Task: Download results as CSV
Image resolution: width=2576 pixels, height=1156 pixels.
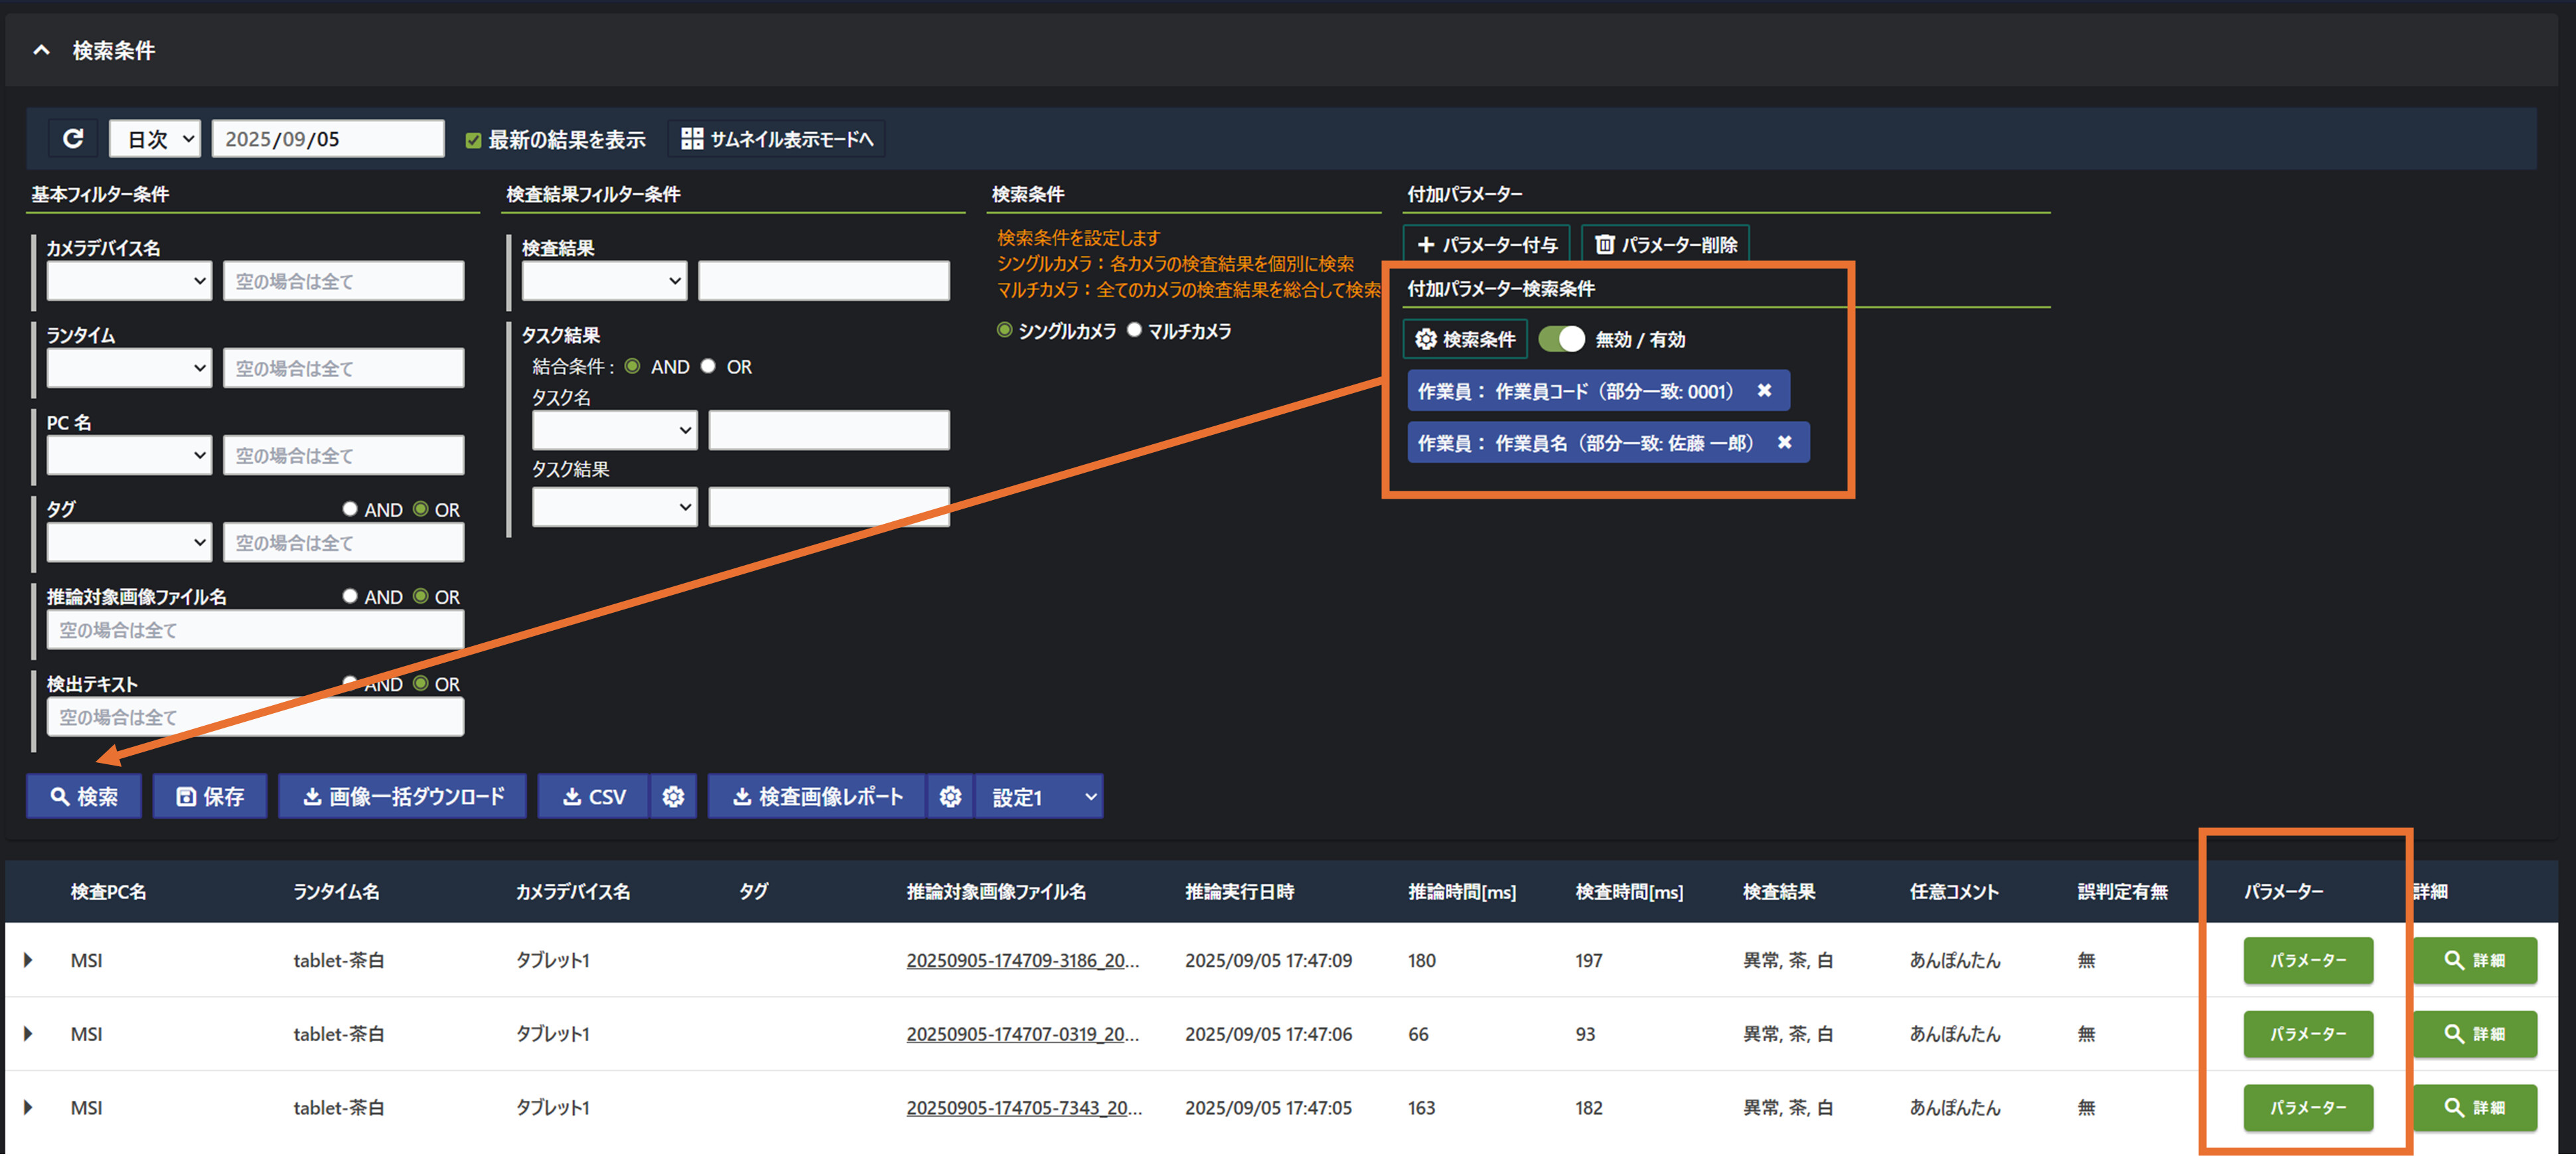Action: [594, 797]
